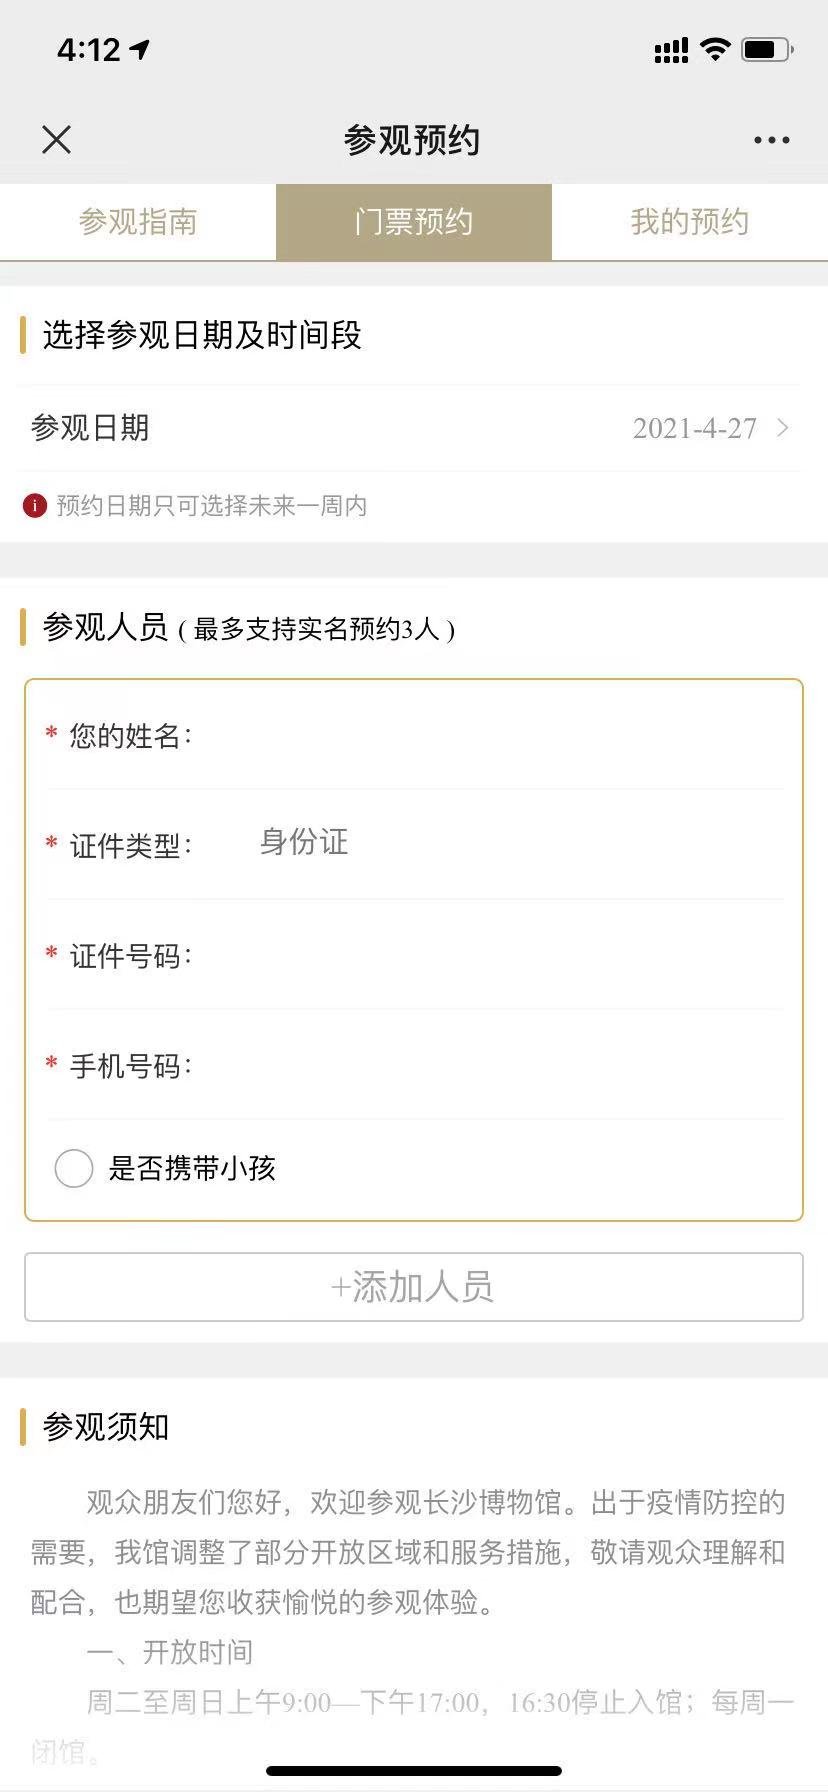Expand the 参观日期 chevron arrow
Screen dimensions: 828x1792
pos(783,428)
